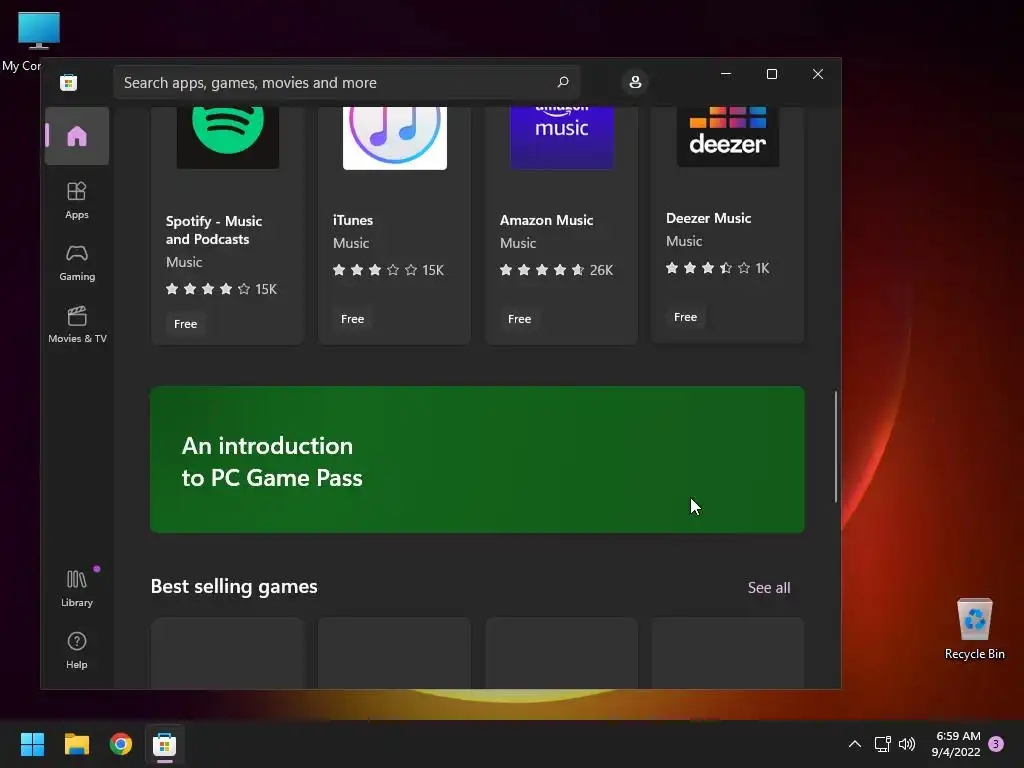Click Amazon Music's 26K star rating
This screenshot has width=1024, height=768.
[x=556, y=270]
